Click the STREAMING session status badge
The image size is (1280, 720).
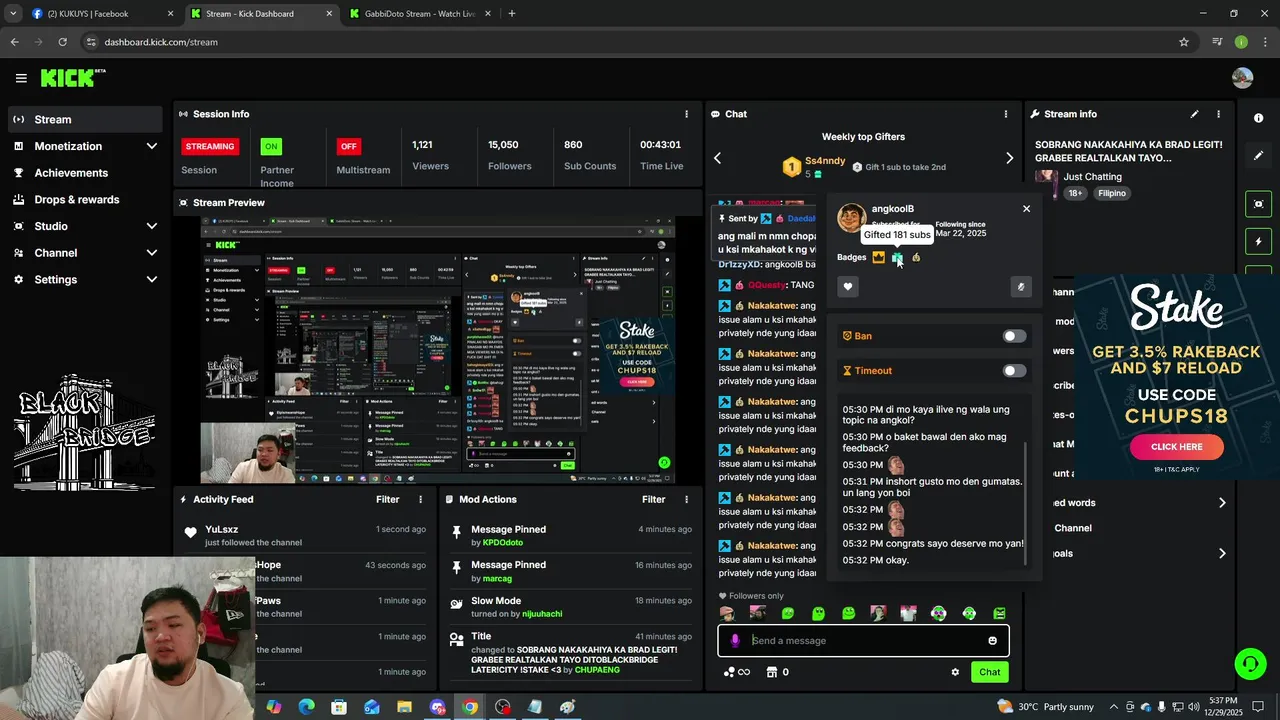[210, 146]
